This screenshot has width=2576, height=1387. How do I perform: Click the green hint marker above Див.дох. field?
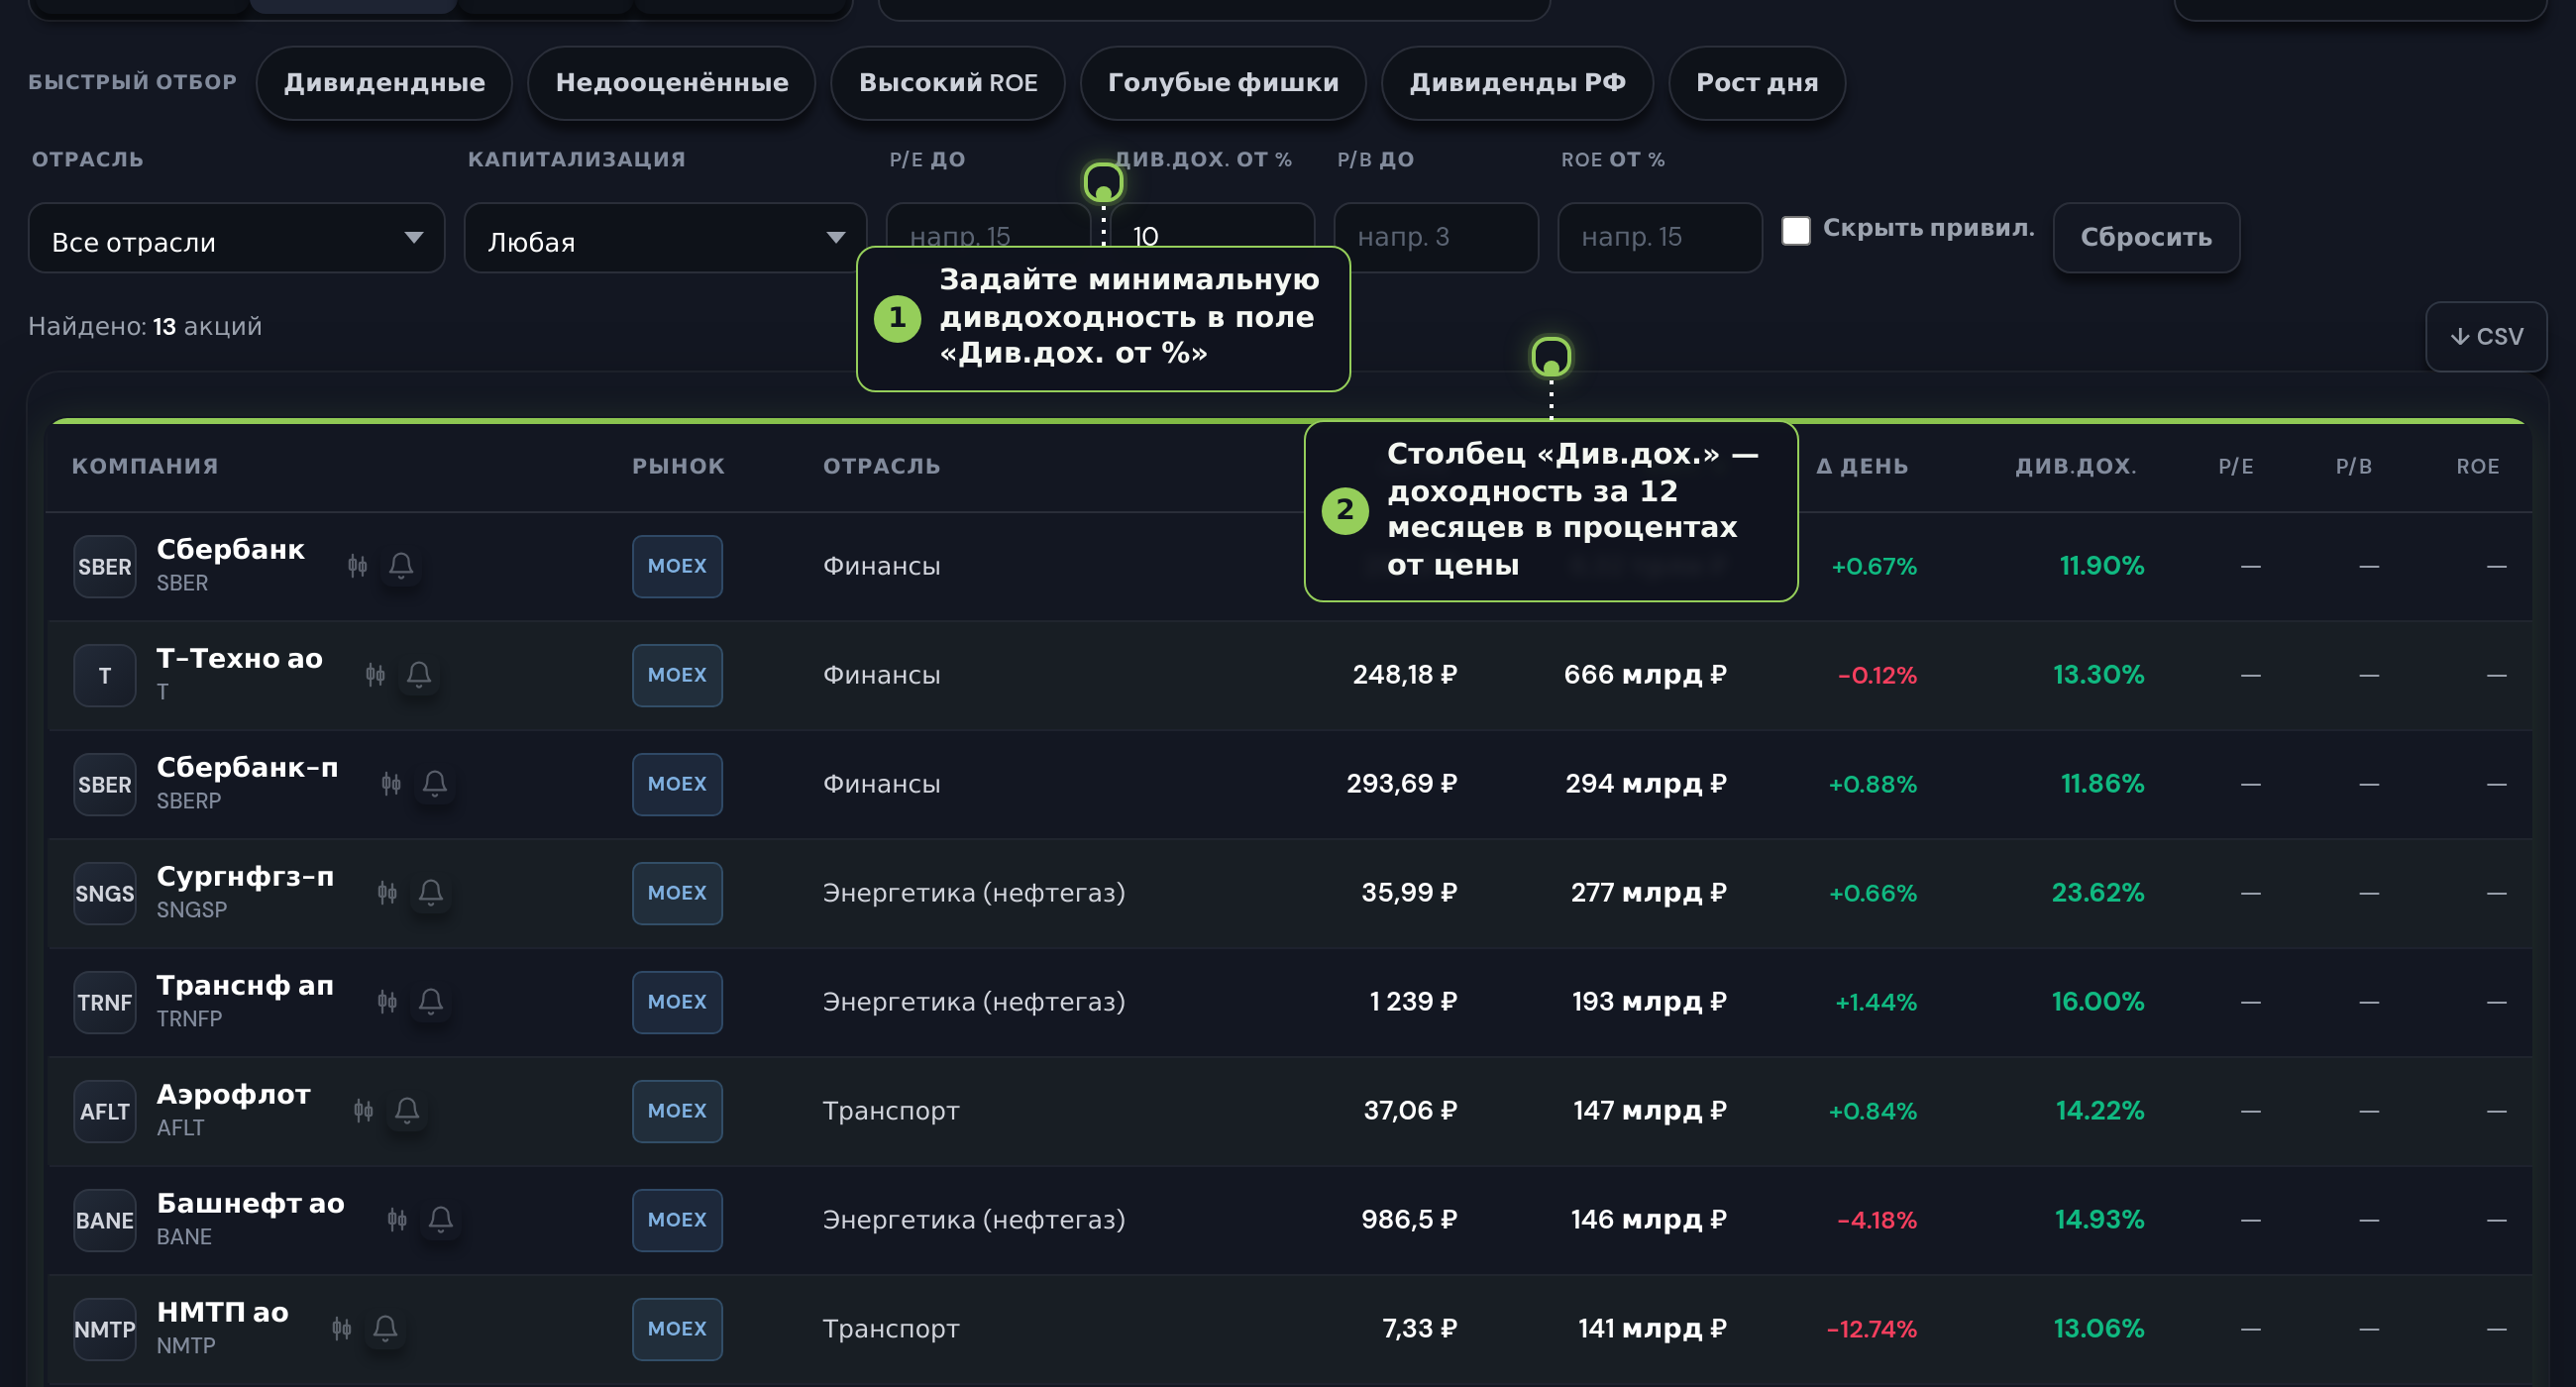[x=1103, y=183]
